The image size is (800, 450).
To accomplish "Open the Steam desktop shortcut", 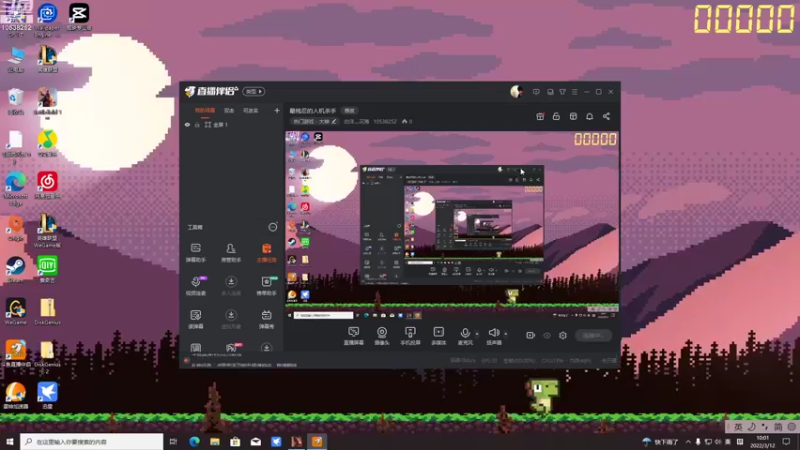I will (x=15, y=269).
